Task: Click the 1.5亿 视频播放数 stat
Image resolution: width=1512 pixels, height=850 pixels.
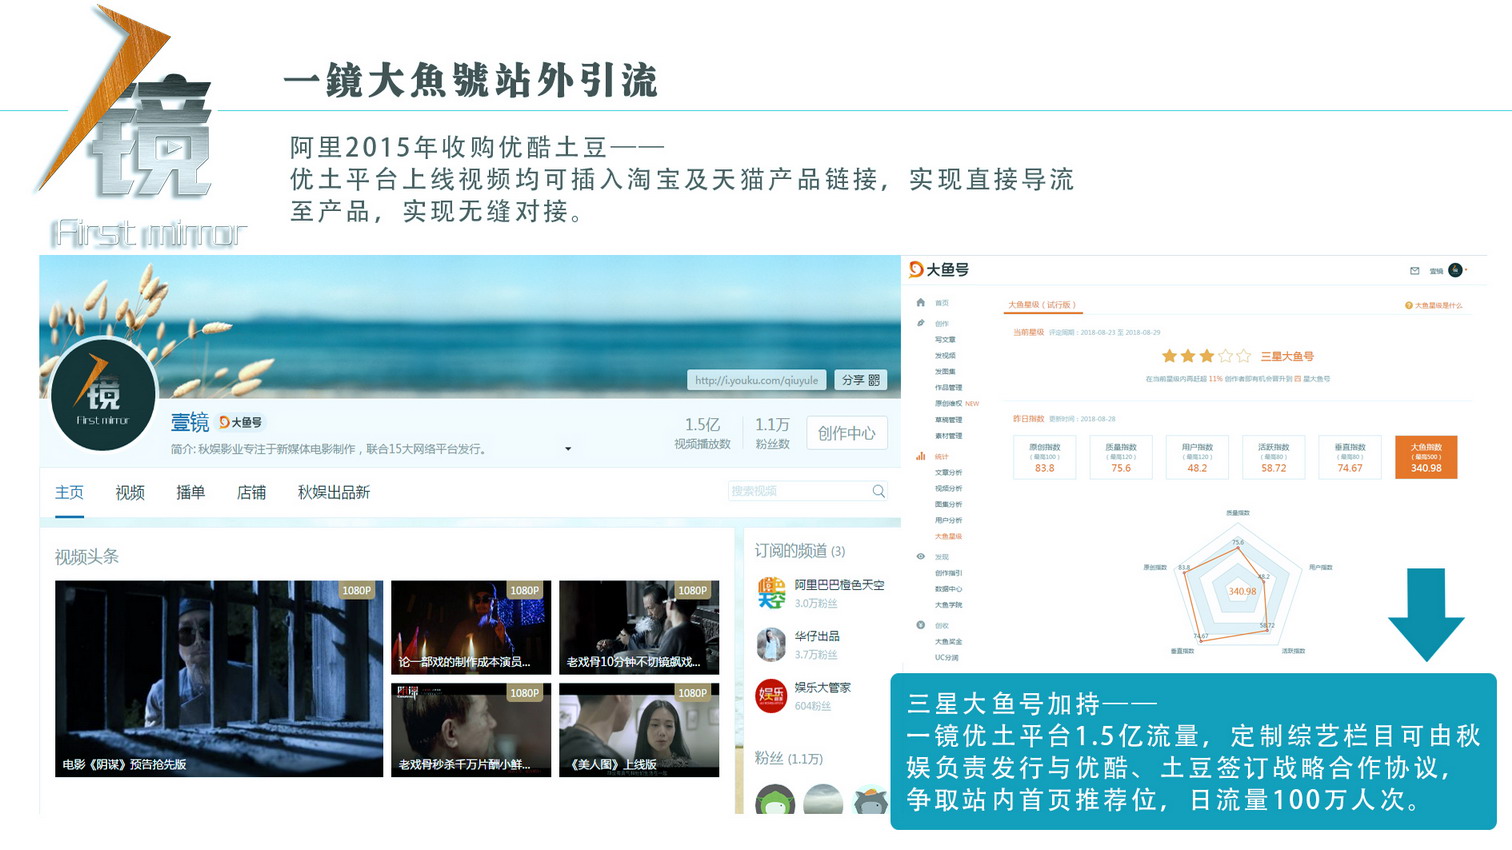Action: click(x=702, y=433)
